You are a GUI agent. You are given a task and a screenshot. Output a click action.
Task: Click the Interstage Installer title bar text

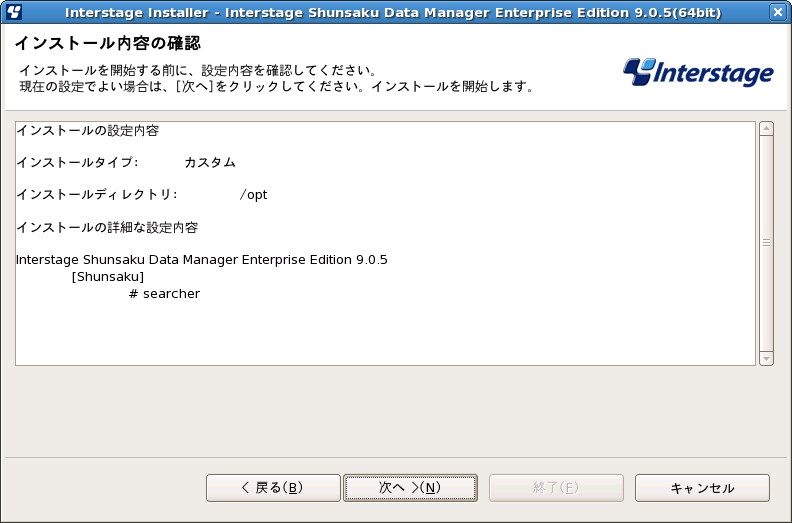point(395,12)
